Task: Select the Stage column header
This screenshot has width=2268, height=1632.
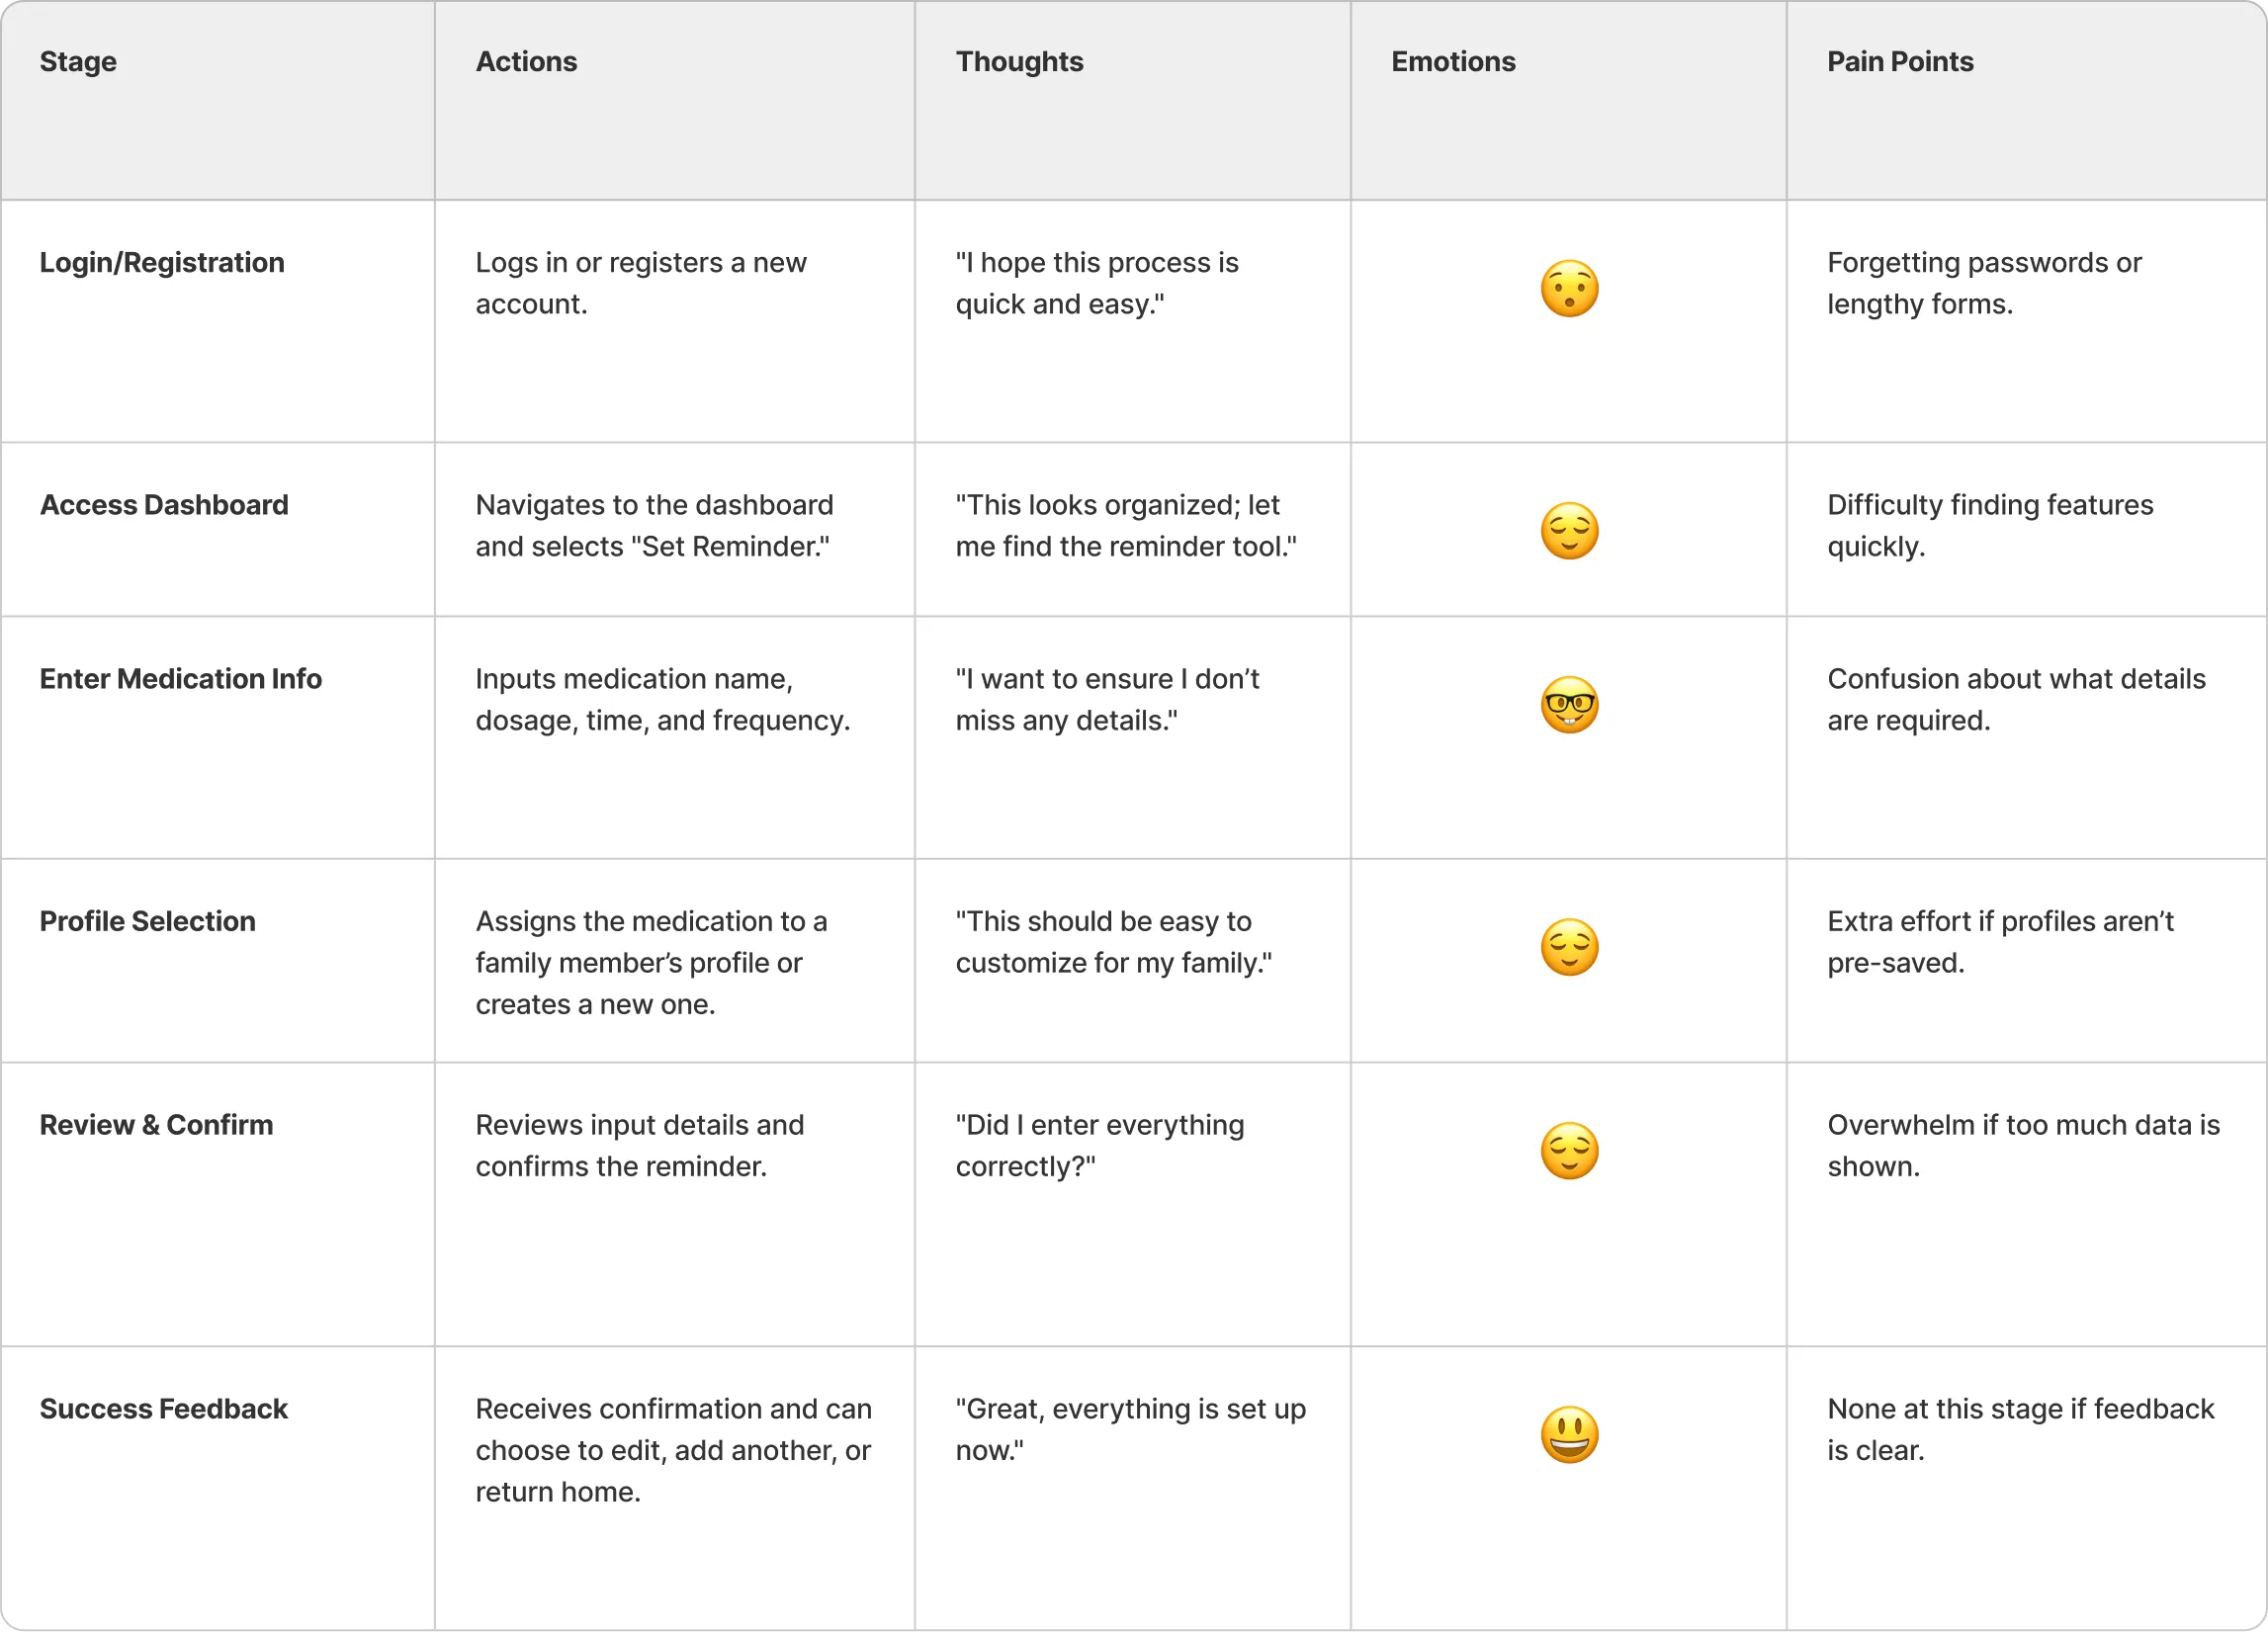Action: (78, 62)
